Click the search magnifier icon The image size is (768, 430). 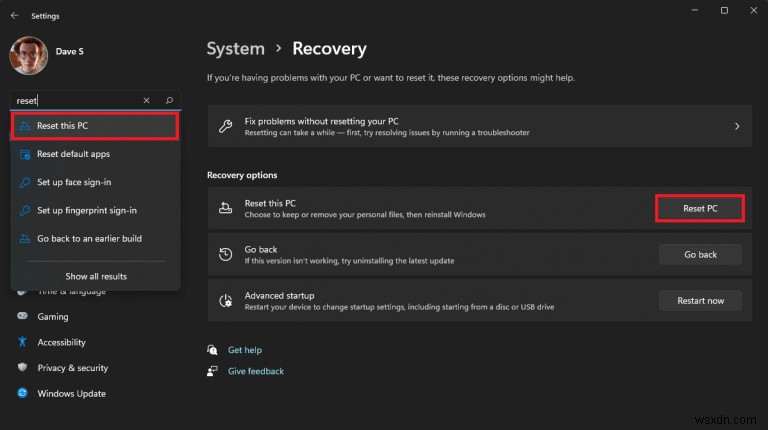tap(169, 100)
